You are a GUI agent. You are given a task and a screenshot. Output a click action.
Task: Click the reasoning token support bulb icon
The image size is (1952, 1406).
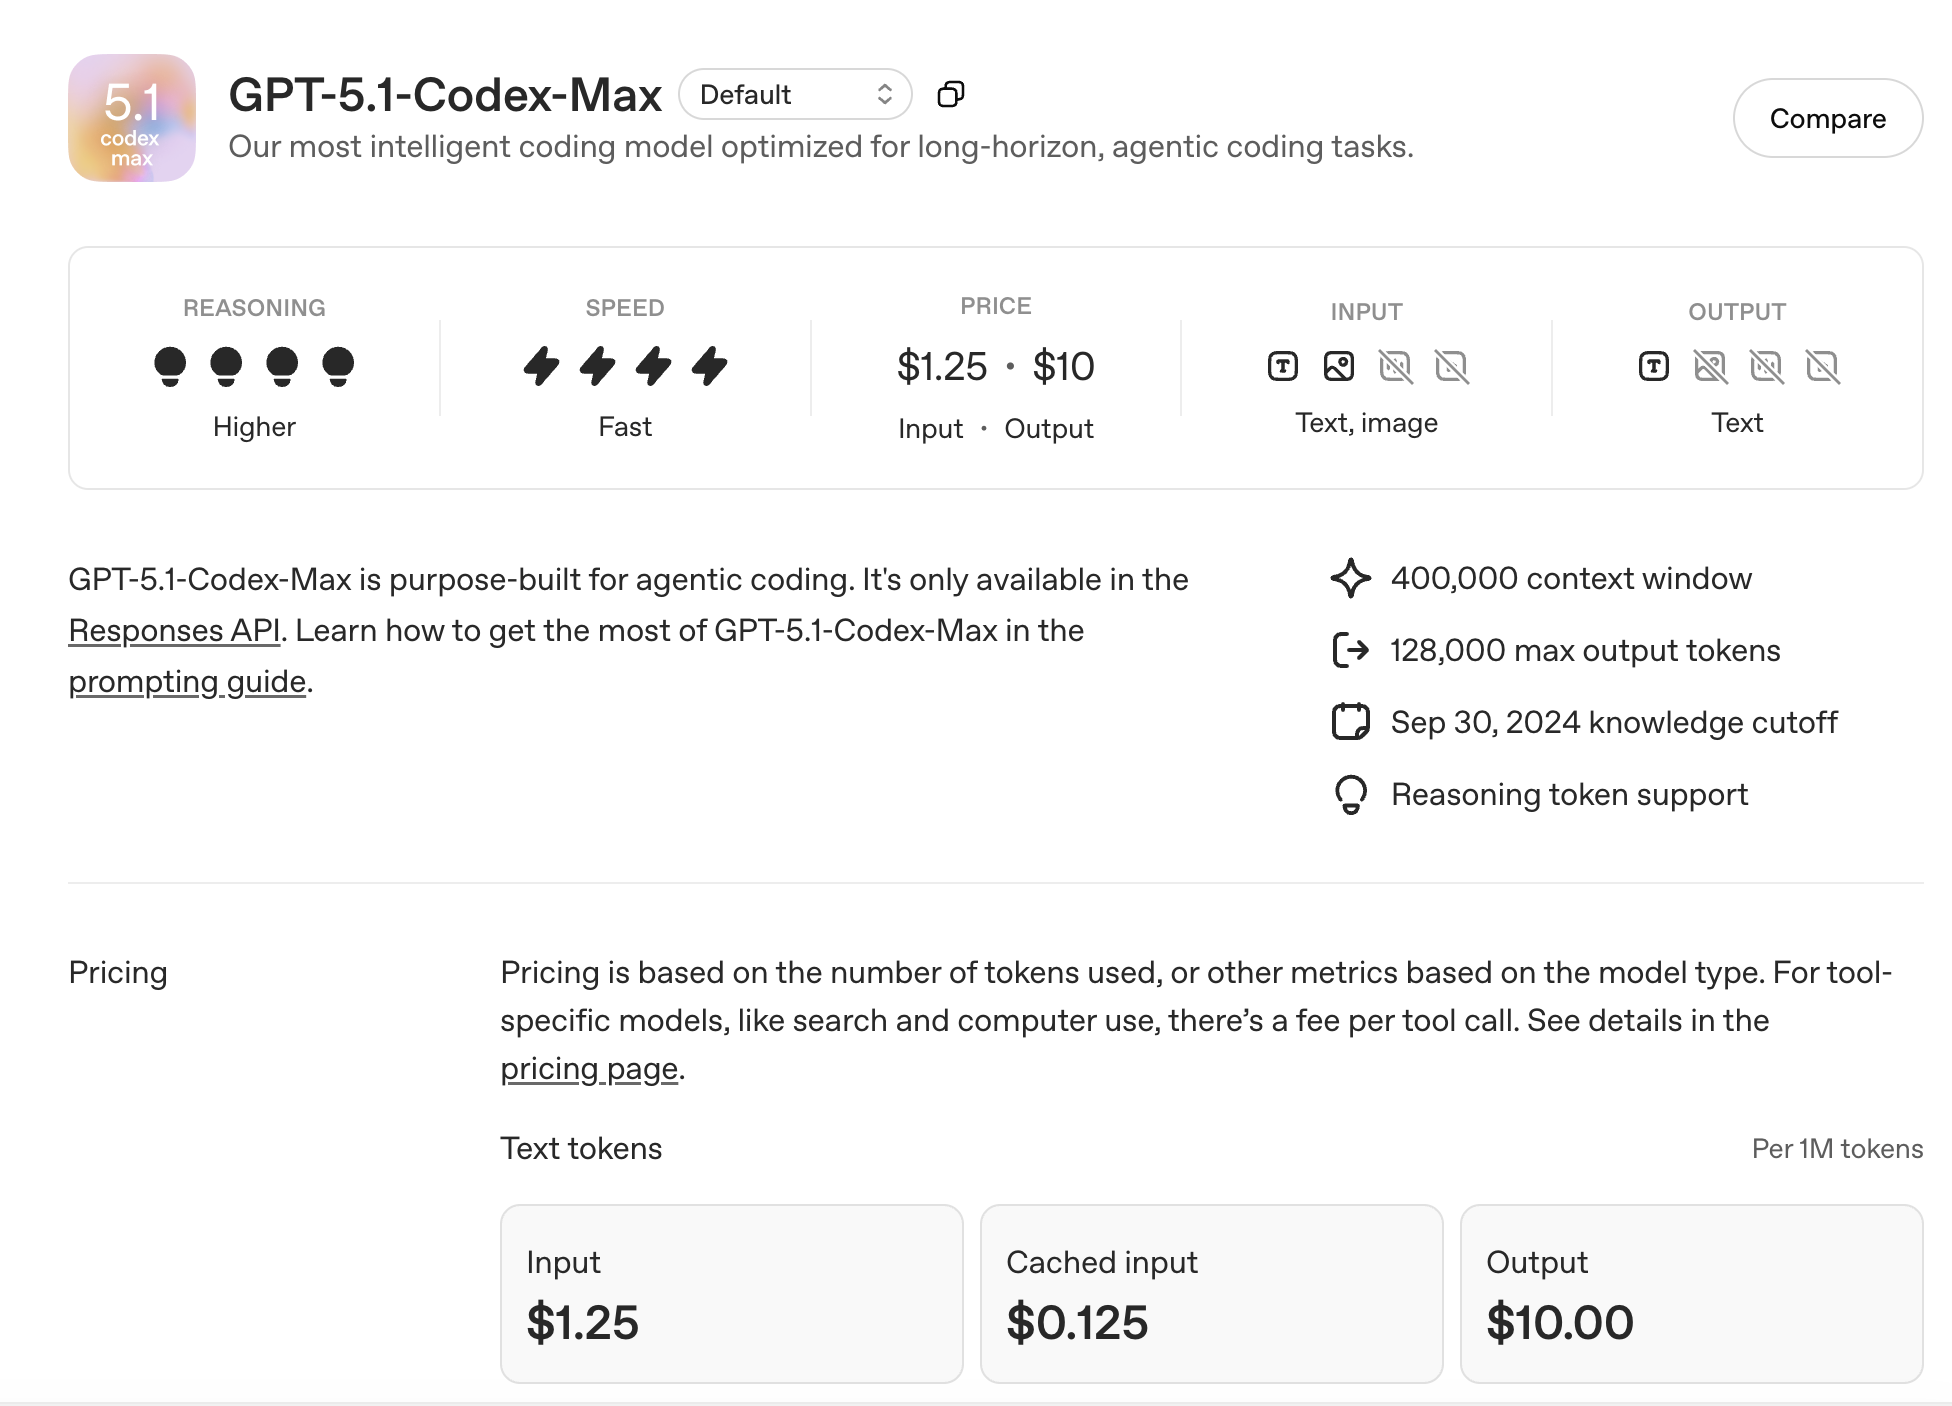pyautogui.click(x=1350, y=795)
